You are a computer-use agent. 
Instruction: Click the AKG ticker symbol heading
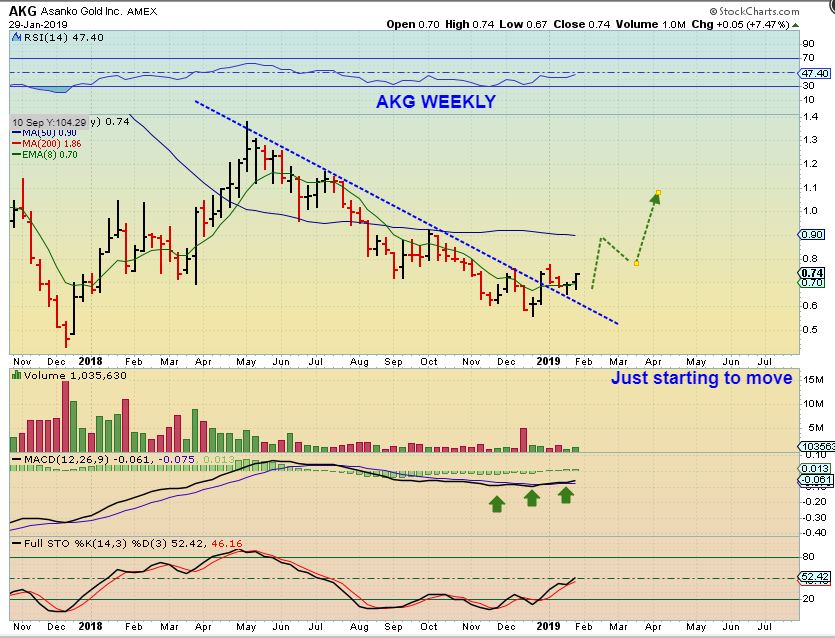tap(23, 11)
